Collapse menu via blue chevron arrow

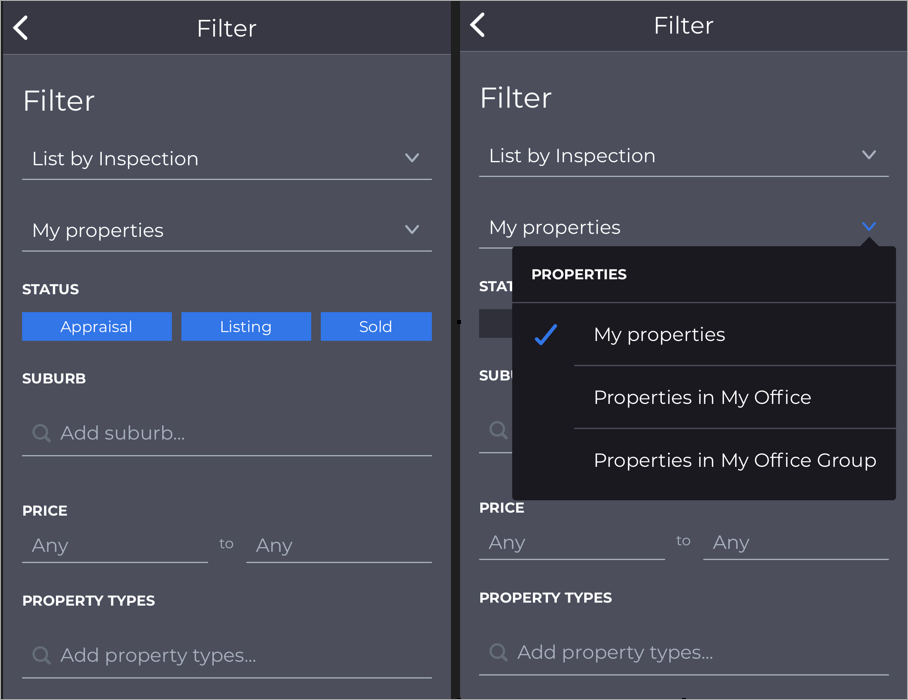point(869,226)
